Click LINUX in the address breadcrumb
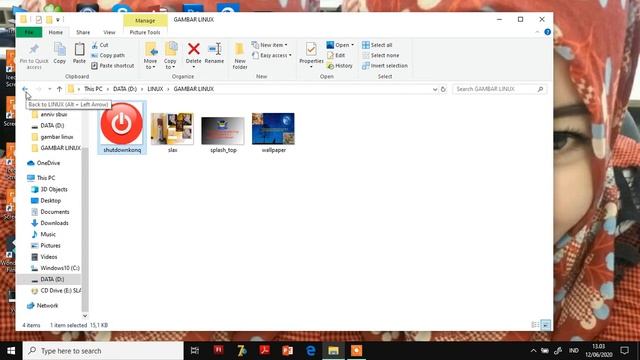The width and height of the screenshot is (640, 360). pyautogui.click(x=155, y=89)
